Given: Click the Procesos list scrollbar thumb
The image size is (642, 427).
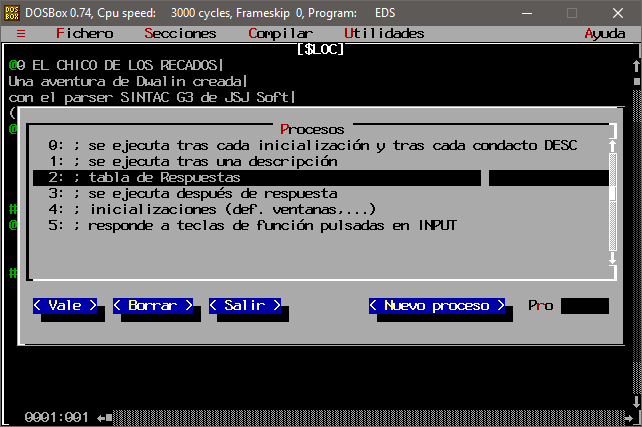Looking at the screenshot, I should (613, 193).
